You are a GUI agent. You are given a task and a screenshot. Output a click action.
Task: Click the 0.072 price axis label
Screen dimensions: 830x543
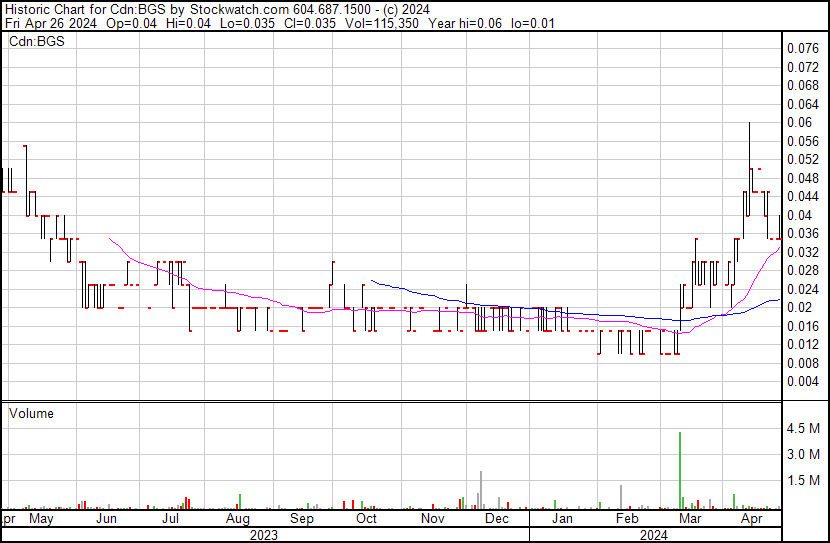click(x=803, y=67)
